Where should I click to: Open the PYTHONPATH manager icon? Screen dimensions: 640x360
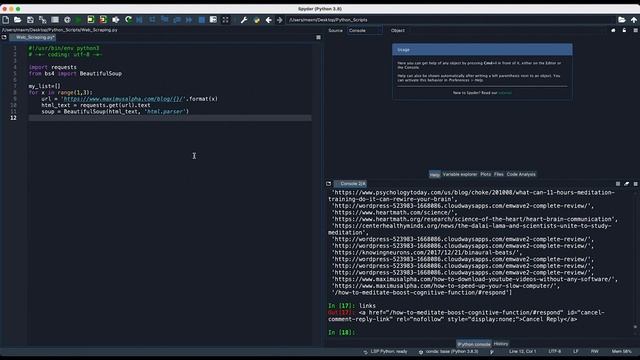click(256, 20)
